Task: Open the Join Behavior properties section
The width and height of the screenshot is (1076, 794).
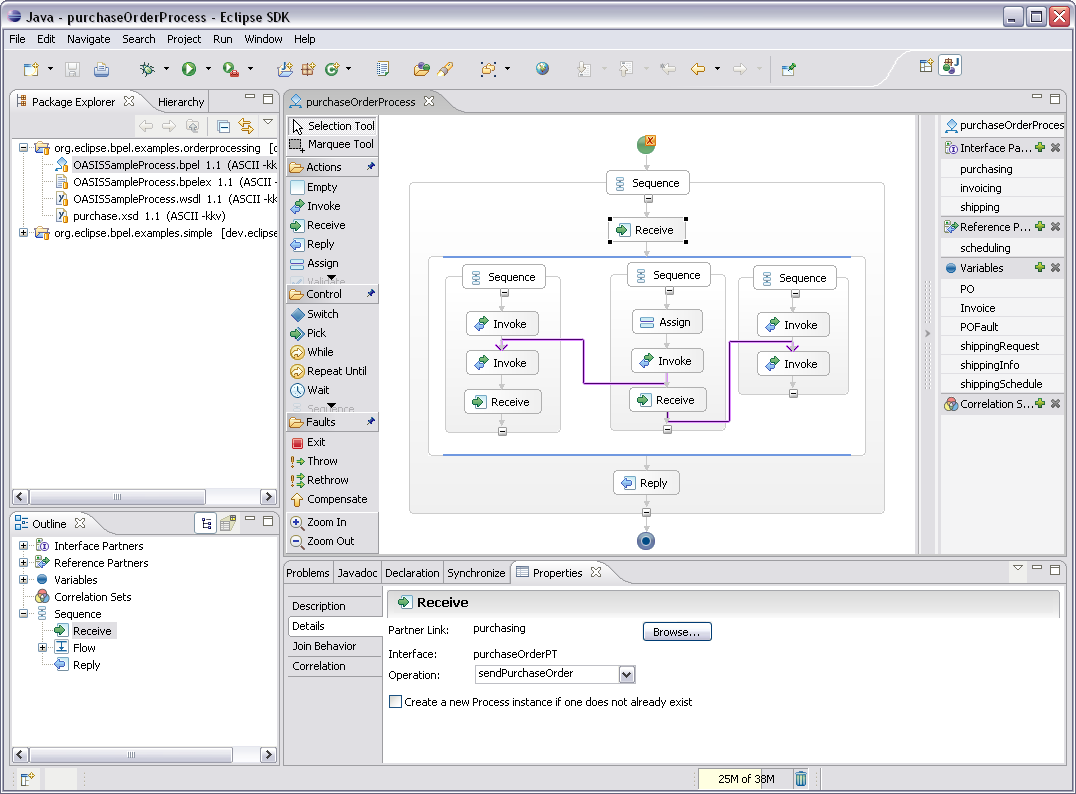Action: tap(324, 646)
